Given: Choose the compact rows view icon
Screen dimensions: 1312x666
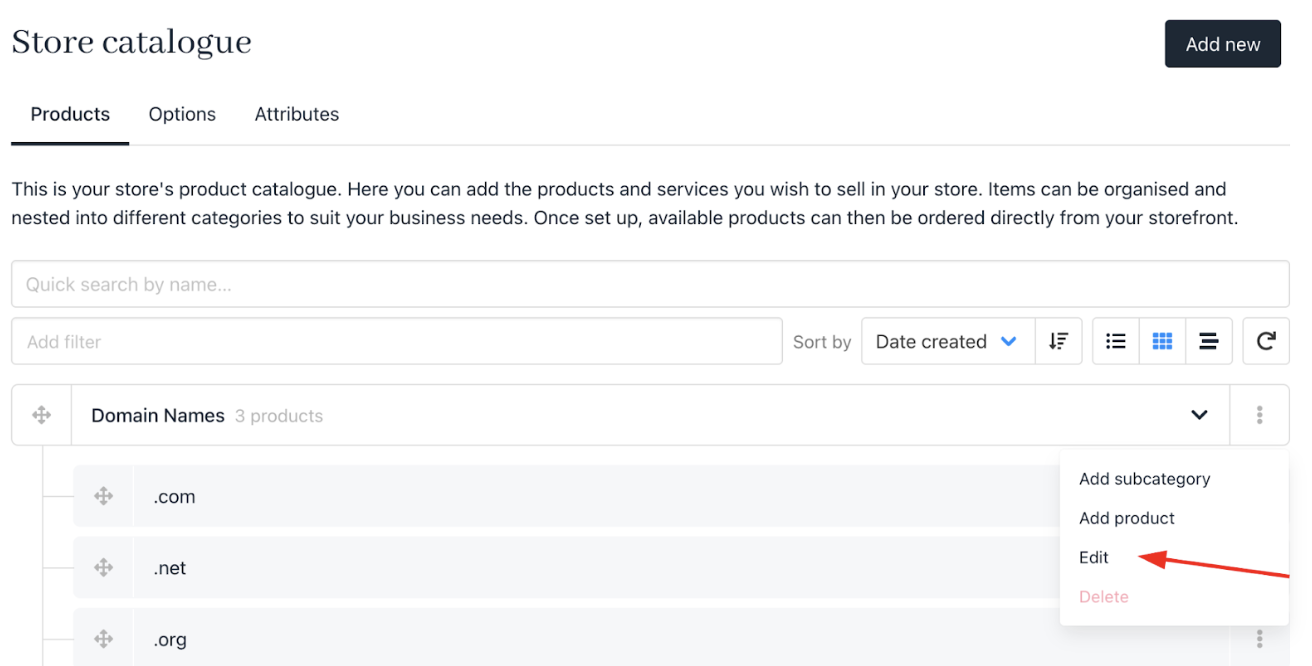Looking at the screenshot, I should point(1208,342).
